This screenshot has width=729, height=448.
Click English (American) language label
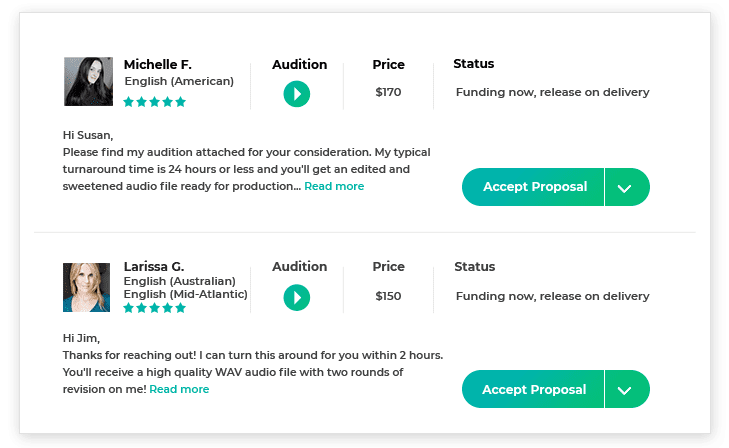(x=179, y=81)
